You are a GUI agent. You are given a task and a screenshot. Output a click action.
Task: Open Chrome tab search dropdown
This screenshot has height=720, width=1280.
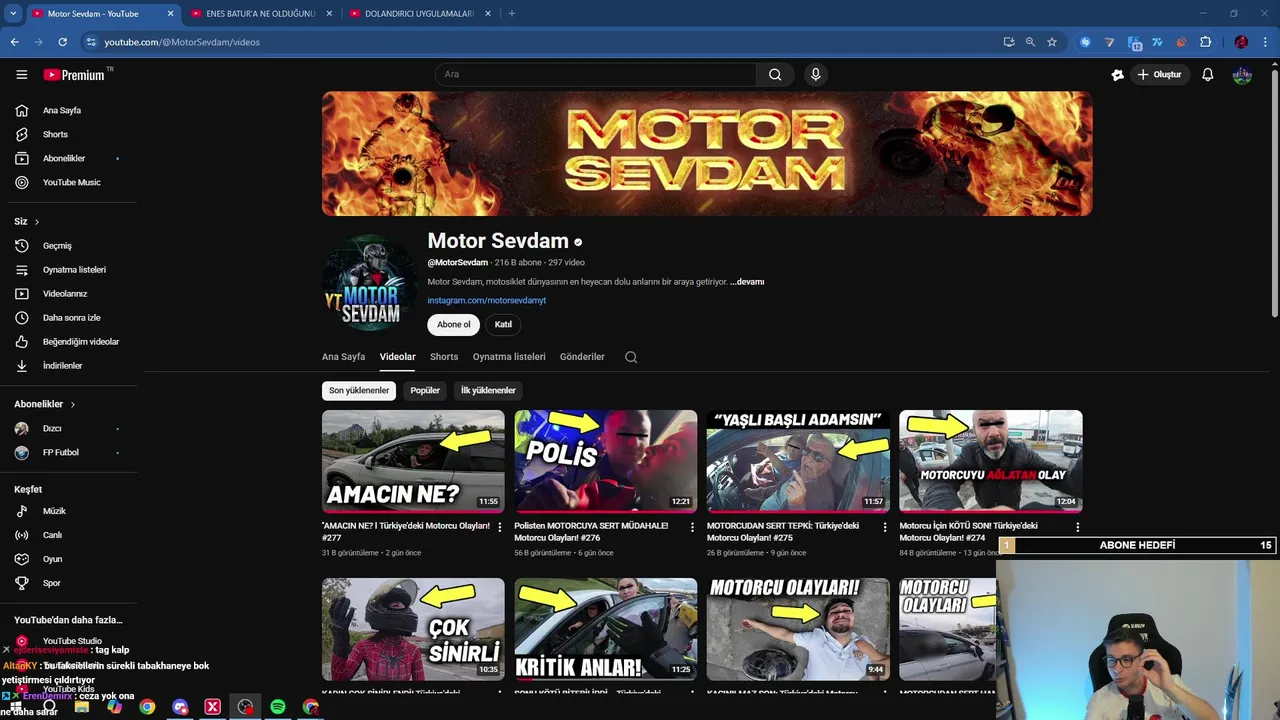[13, 14]
